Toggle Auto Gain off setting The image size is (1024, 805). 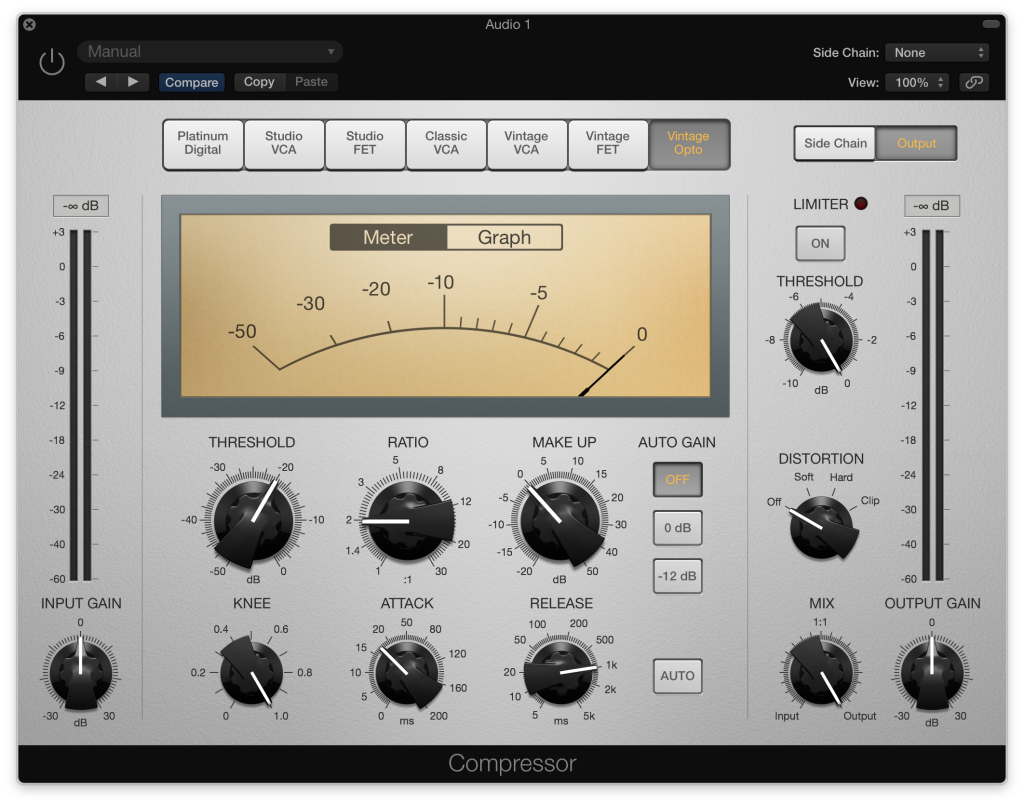[x=677, y=479]
